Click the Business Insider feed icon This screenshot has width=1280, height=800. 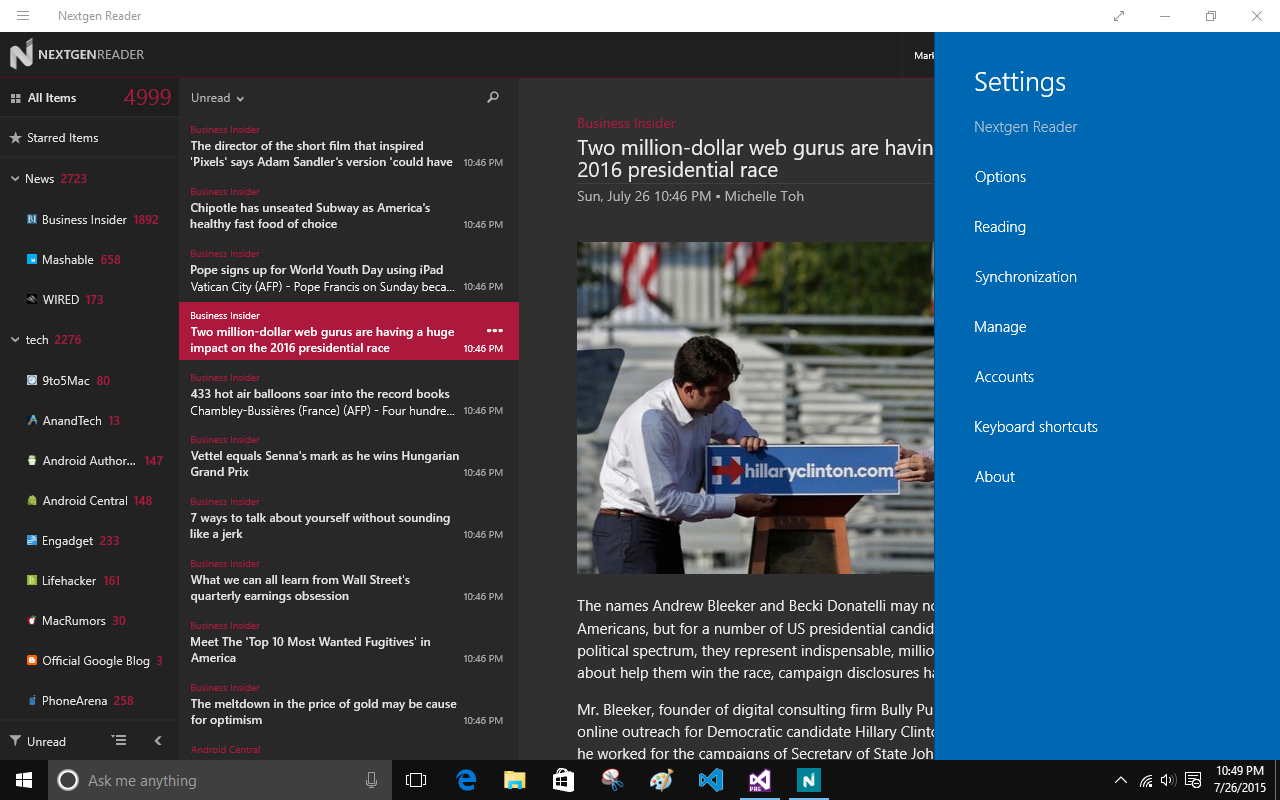pyautogui.click(x=33, y=220)
